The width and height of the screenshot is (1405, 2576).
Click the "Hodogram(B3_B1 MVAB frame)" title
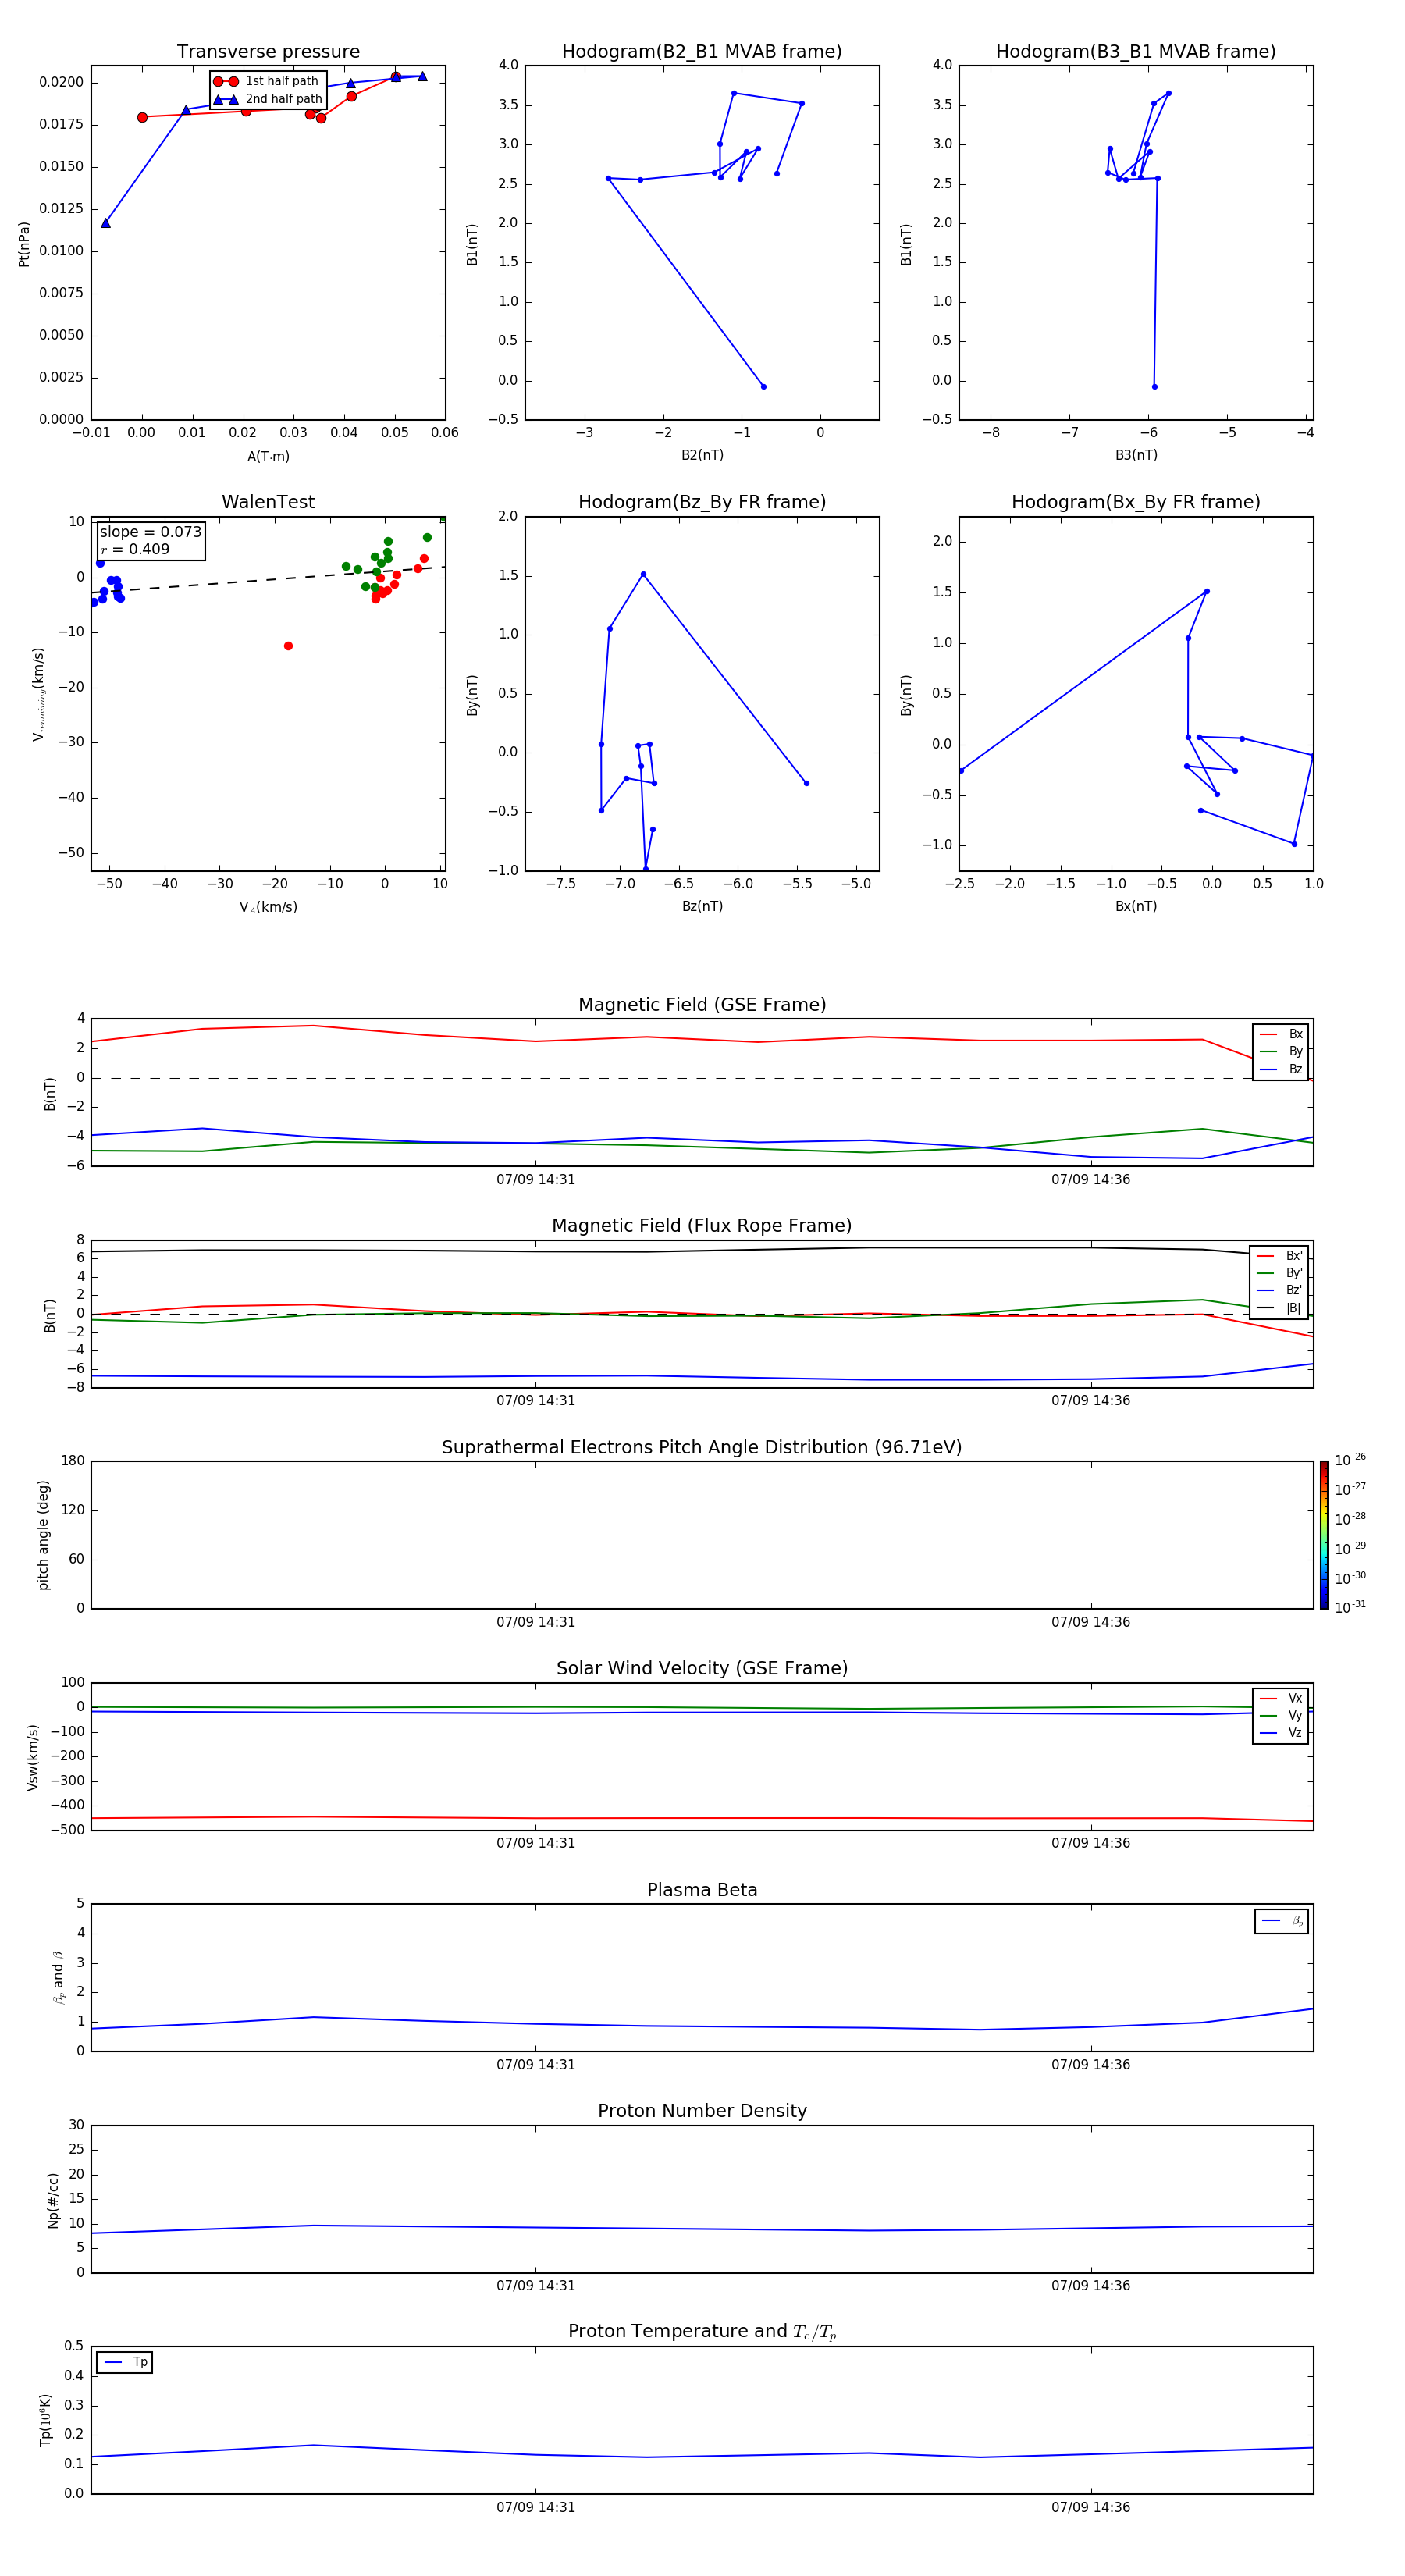click(x=1136, y=52)
